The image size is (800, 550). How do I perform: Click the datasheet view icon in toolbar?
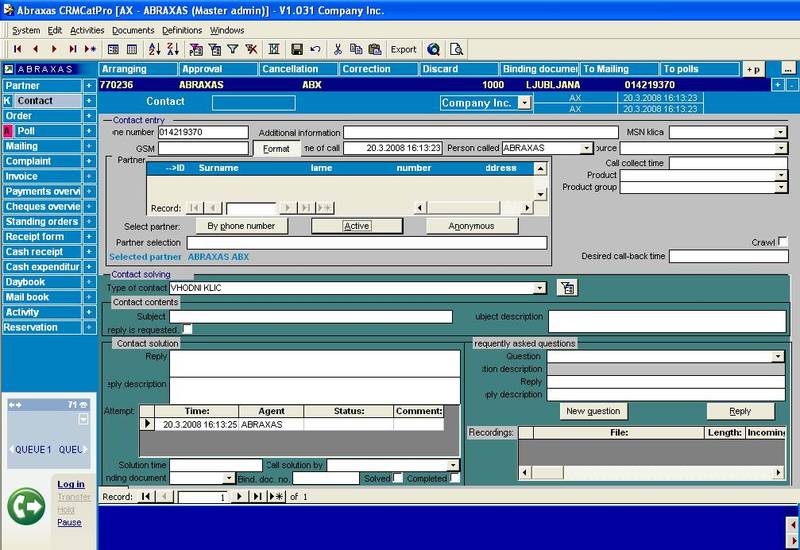point(132,49)
